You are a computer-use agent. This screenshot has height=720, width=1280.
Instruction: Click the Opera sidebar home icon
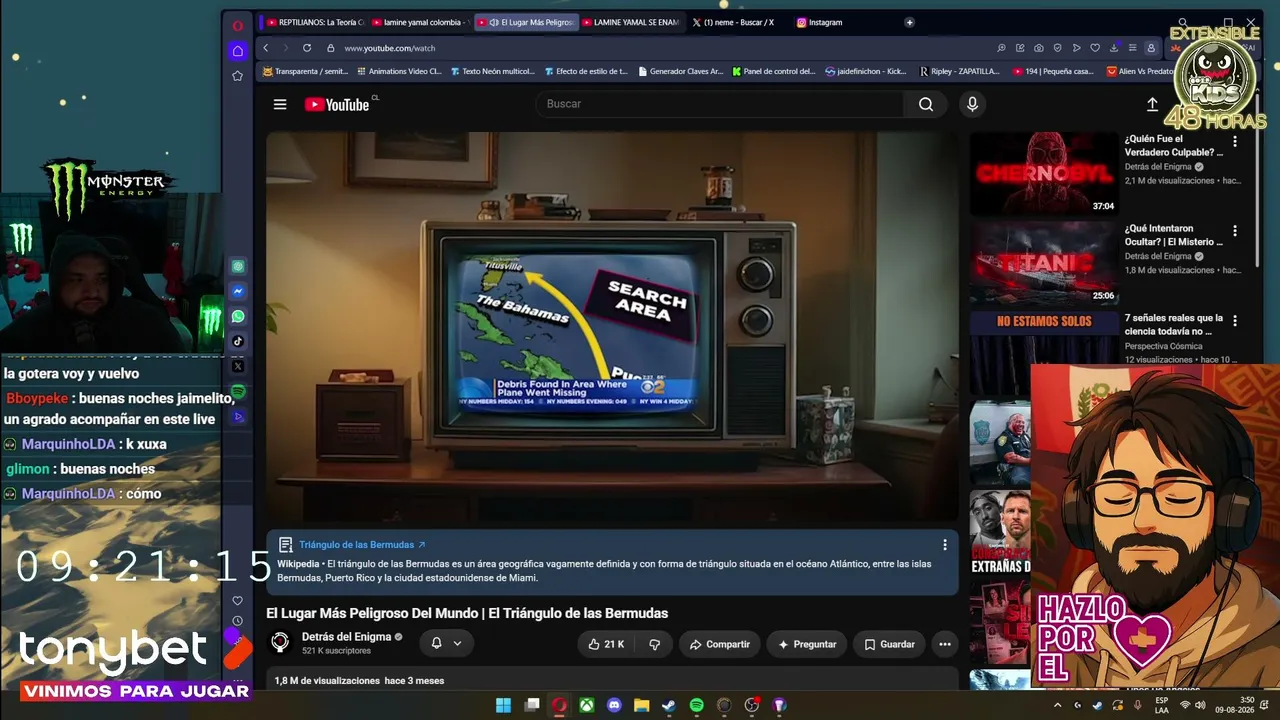pyautogui.click(x=237, y=51)
